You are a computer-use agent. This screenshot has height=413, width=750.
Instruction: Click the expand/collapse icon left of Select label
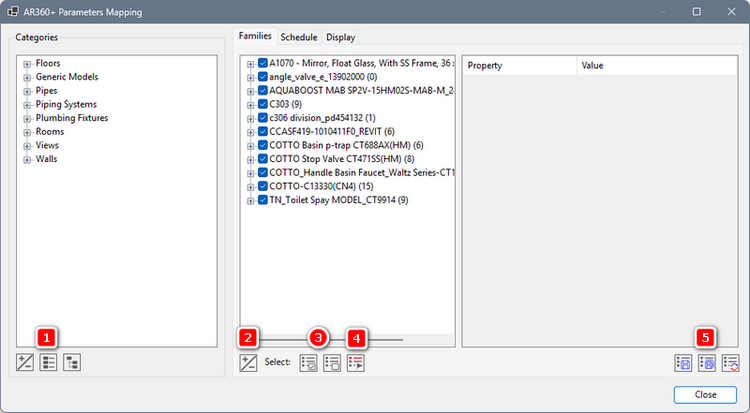coord(248,364)
